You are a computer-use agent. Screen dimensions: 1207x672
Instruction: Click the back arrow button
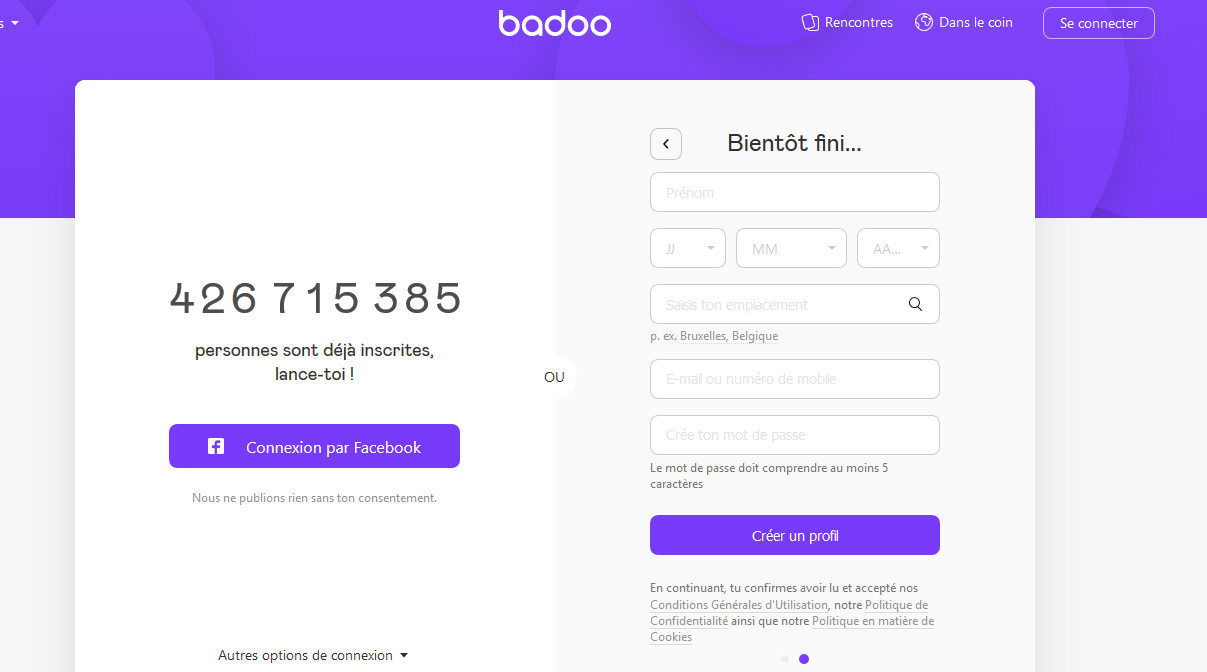(666, 144)
